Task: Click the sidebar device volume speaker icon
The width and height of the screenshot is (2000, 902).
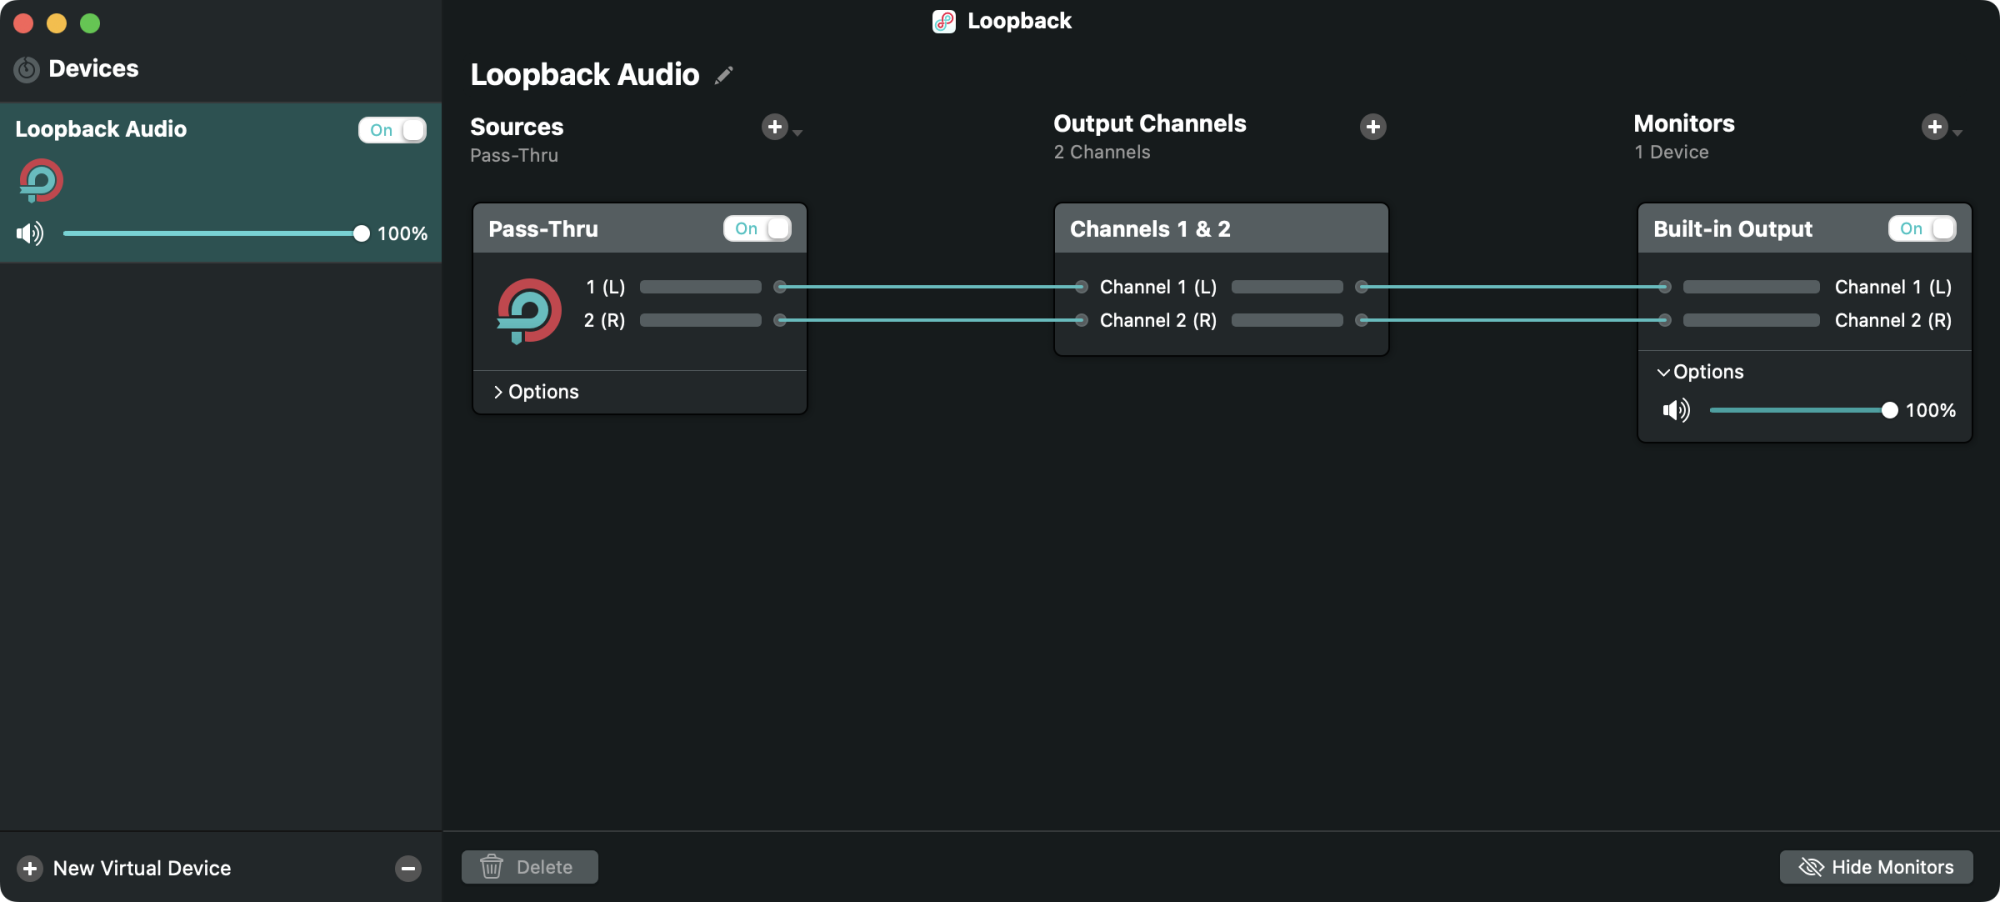Action: point(30,233)
